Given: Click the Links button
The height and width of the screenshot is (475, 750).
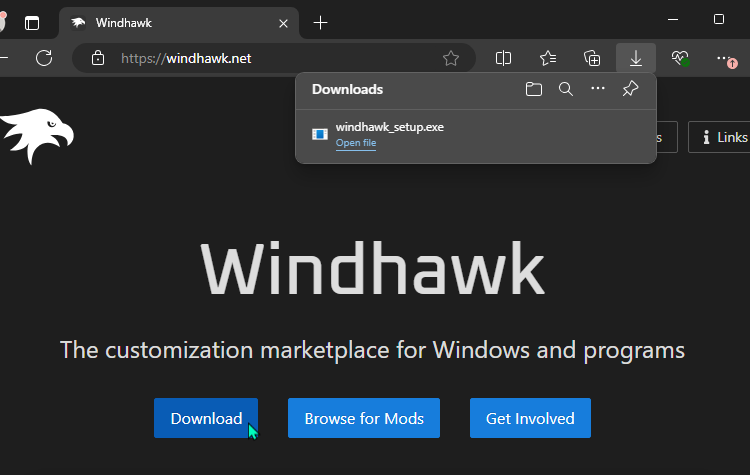Looking at the screenshot, I should (721, 137).
